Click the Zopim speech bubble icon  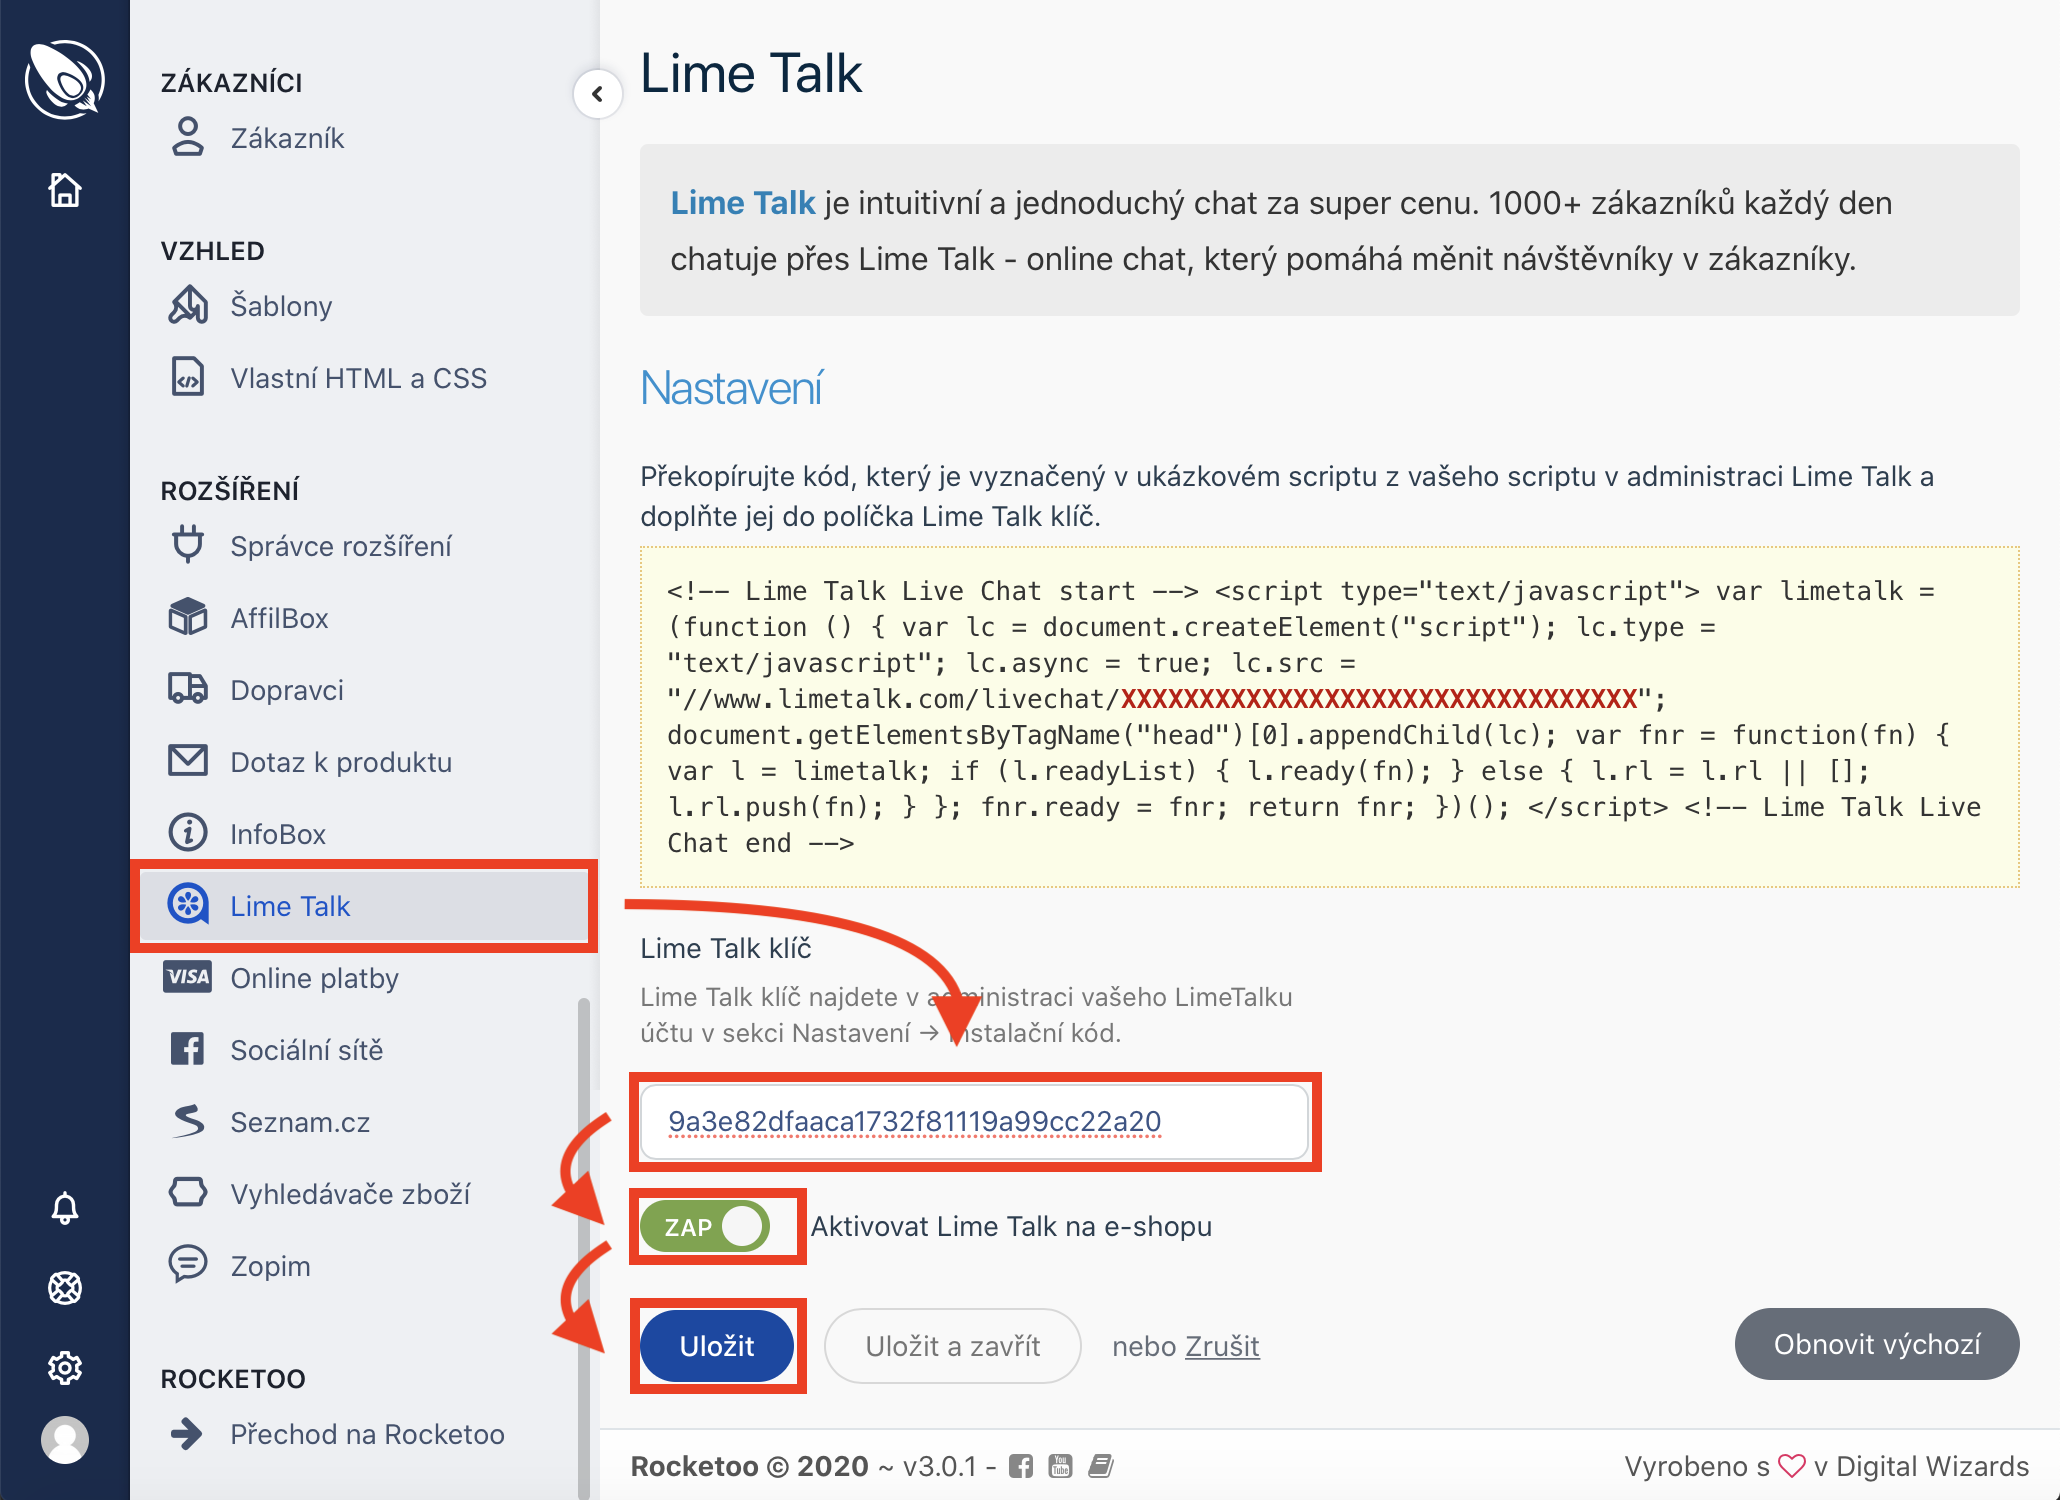(188, 1265)
